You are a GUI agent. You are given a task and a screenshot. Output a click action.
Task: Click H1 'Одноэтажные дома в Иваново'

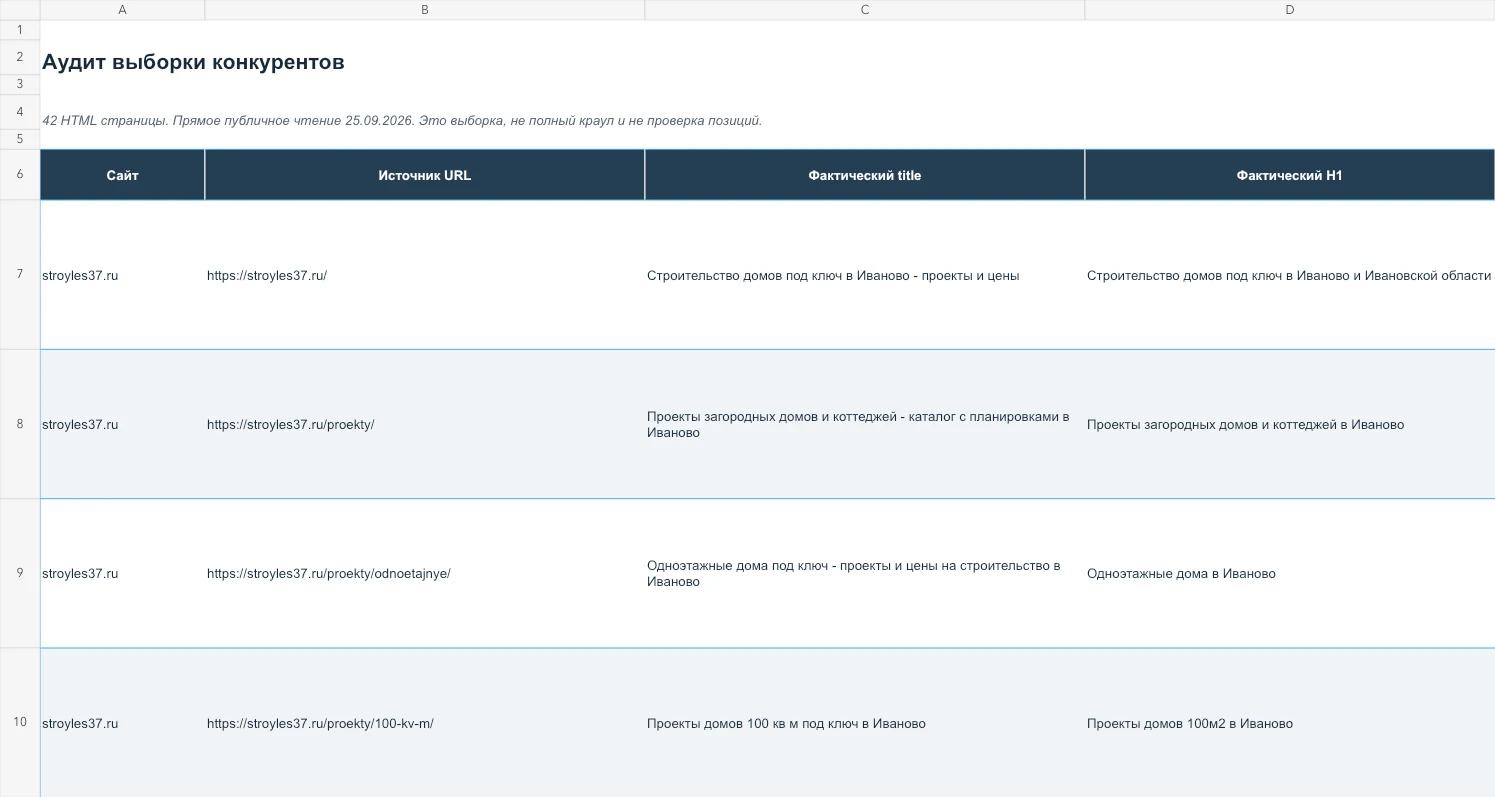tap(1181, 574)
